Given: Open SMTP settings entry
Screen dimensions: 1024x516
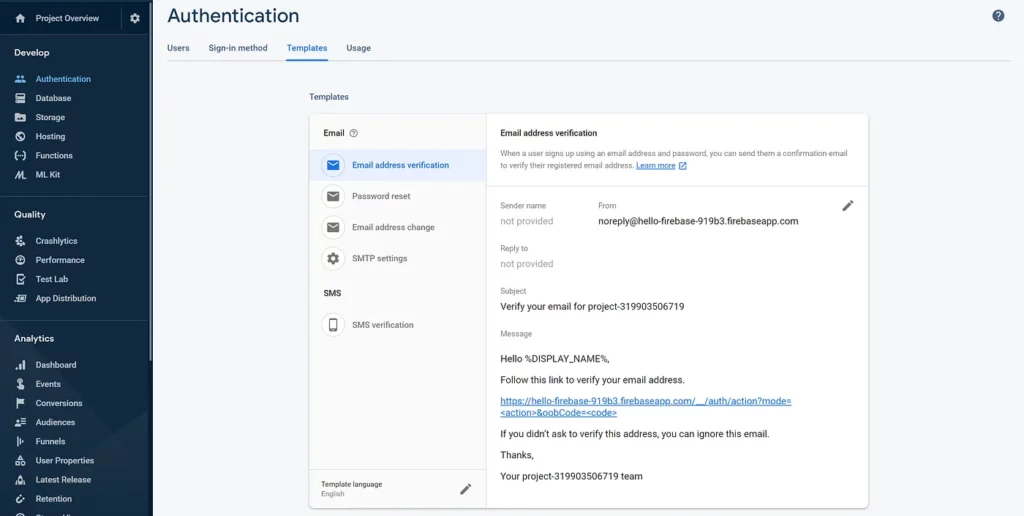Looking at the screenshot, I should 398,259.
